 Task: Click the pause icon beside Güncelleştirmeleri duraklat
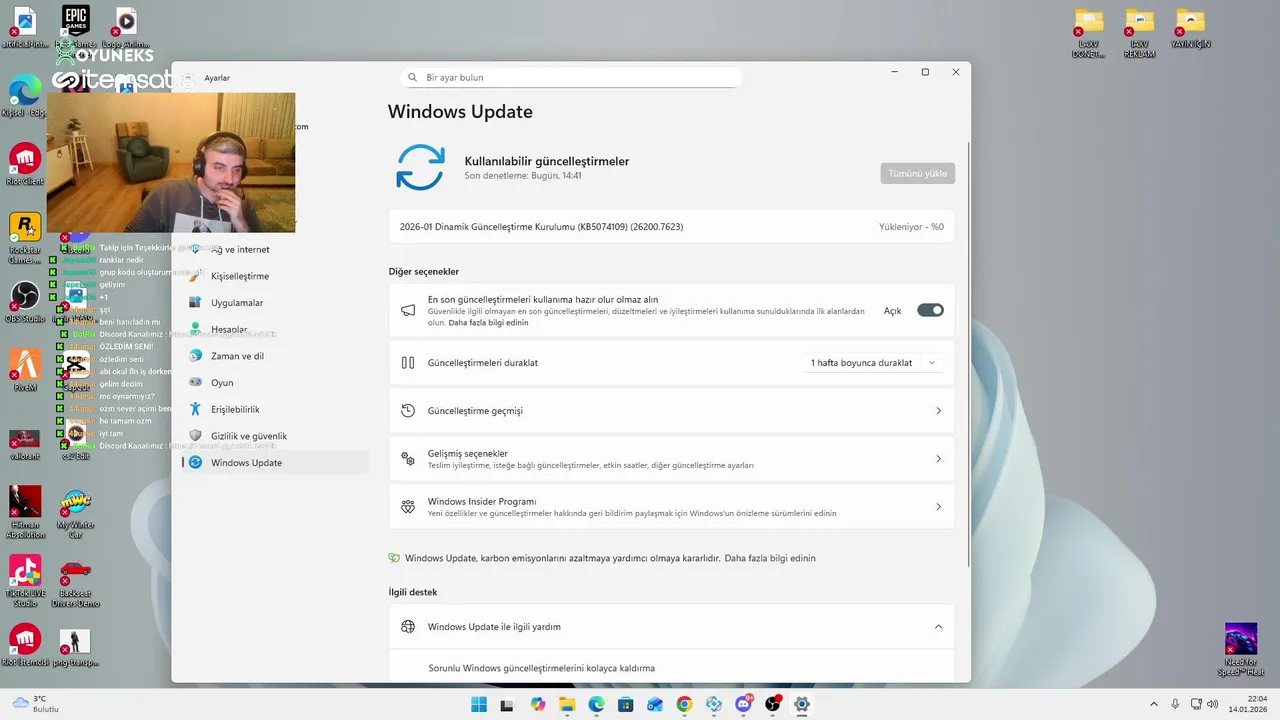click(408, 363)
